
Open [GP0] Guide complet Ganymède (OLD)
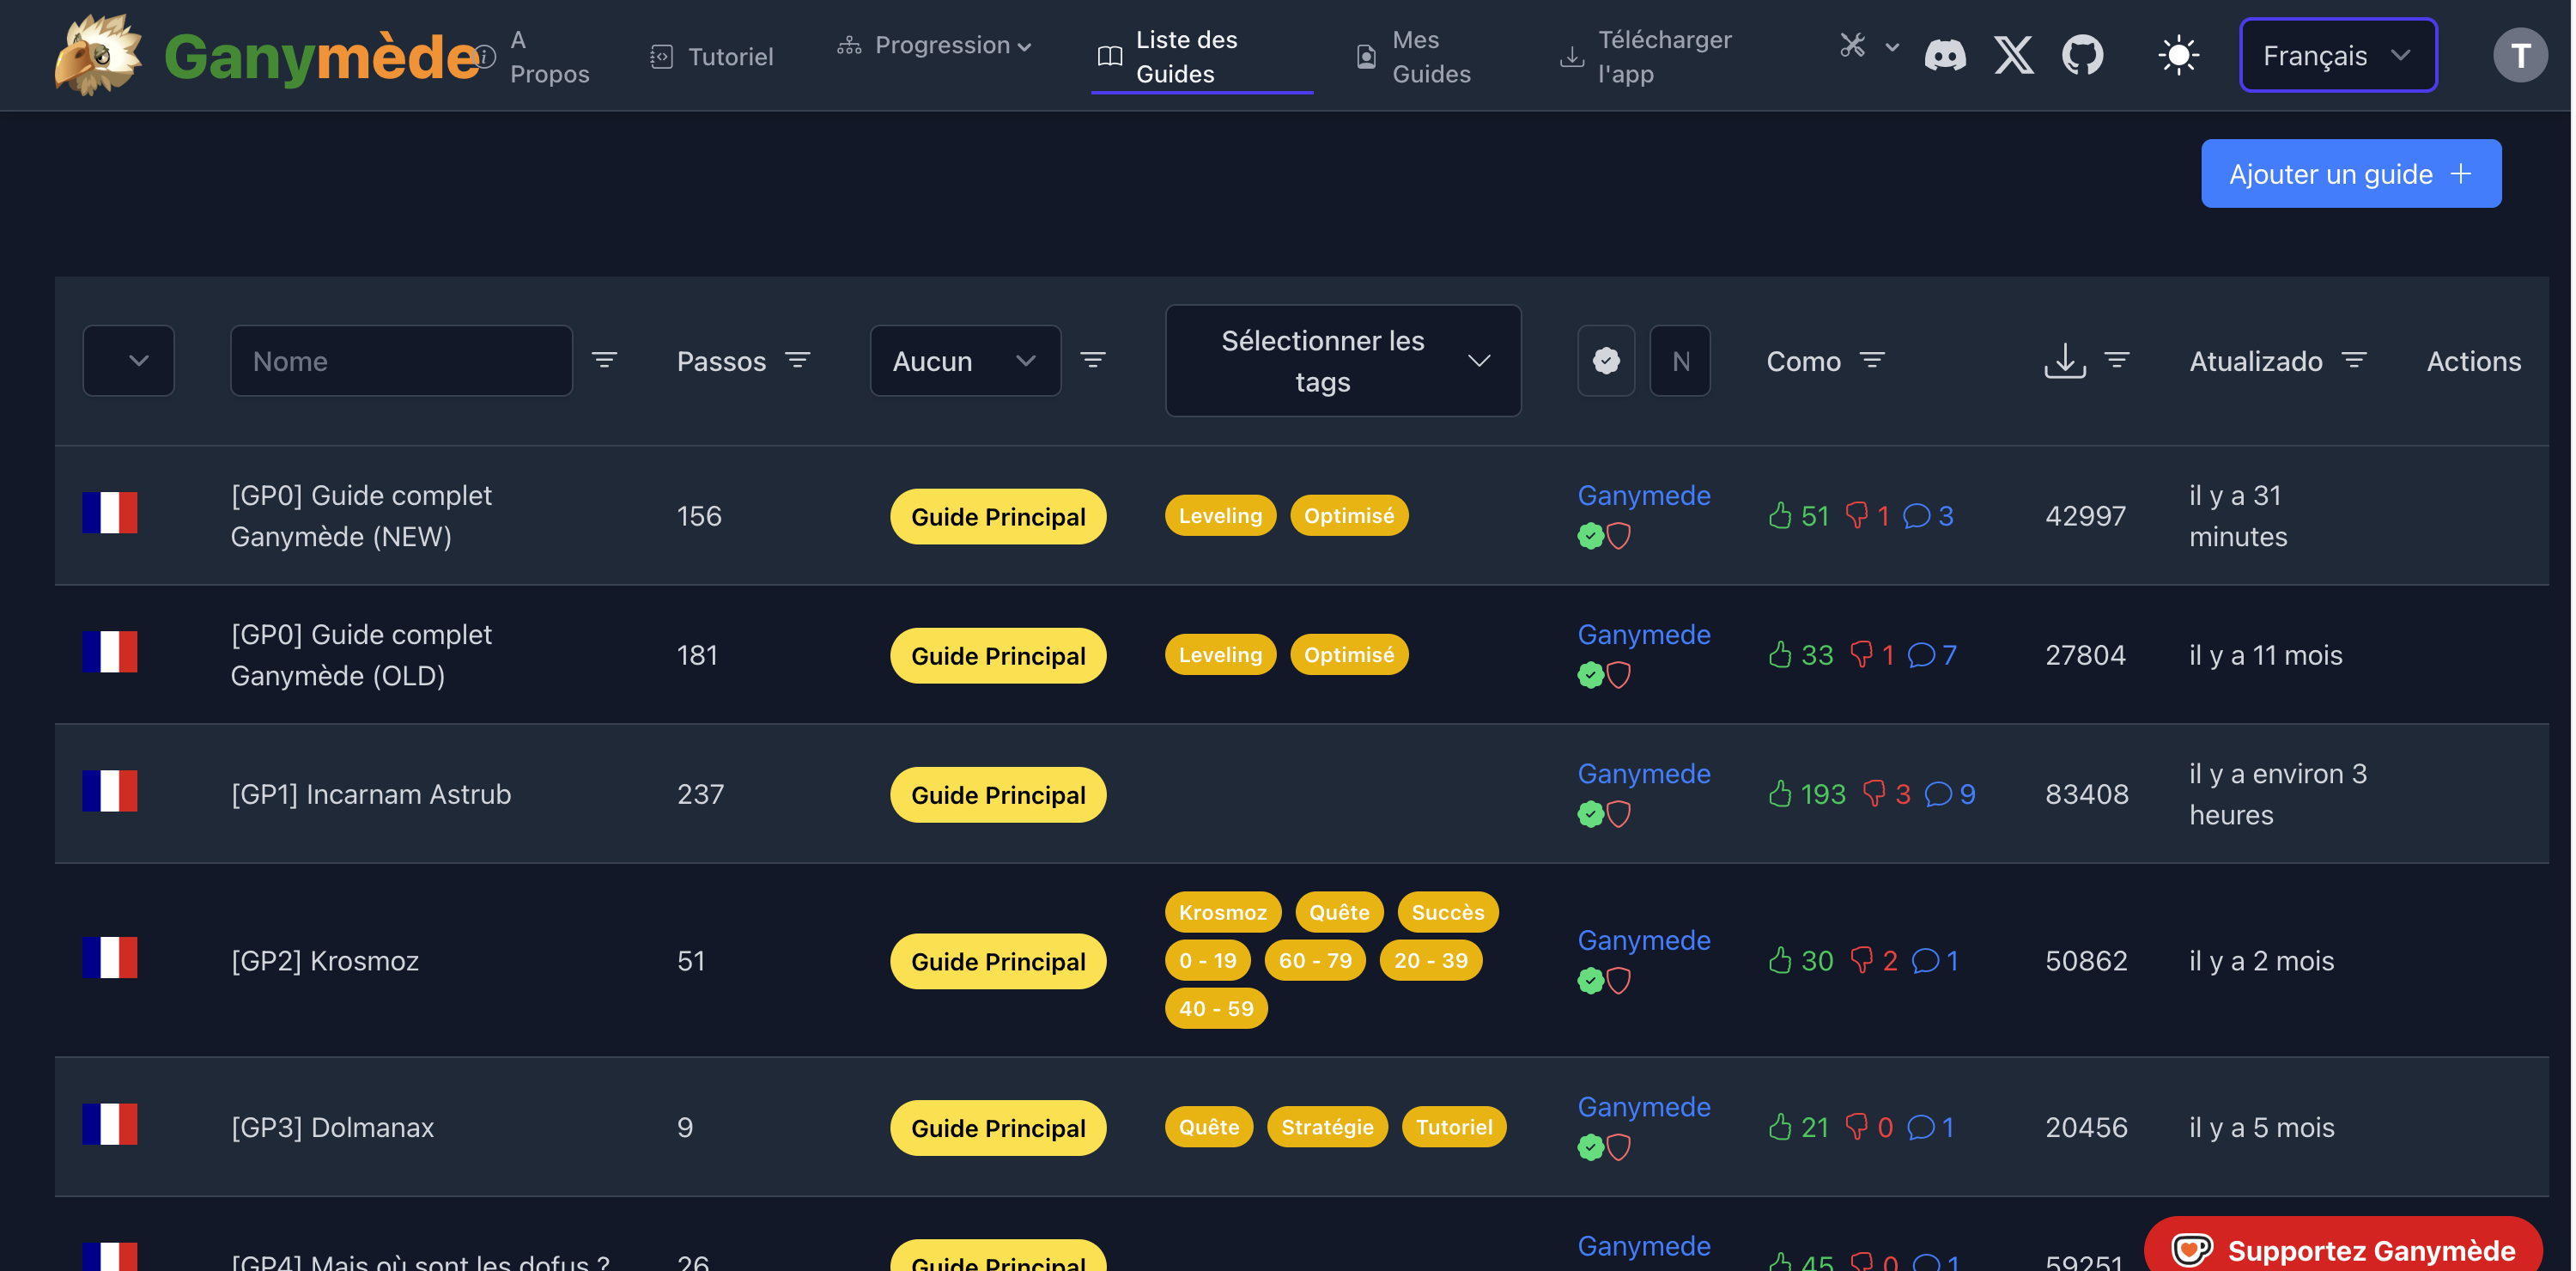(x=362, y=655)
